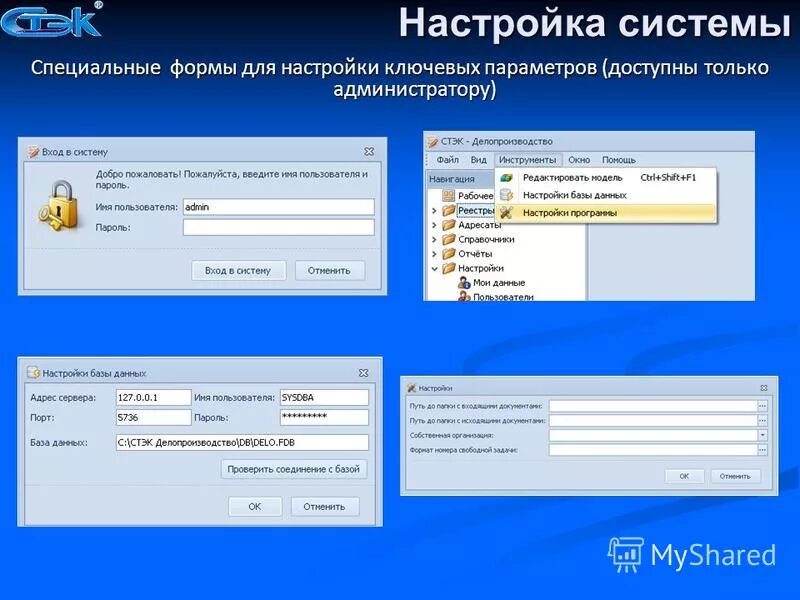The image size is (800, 600).
Task: Click the folder icon of 'Настройки' tree node
Action: (x=448, y=268)
